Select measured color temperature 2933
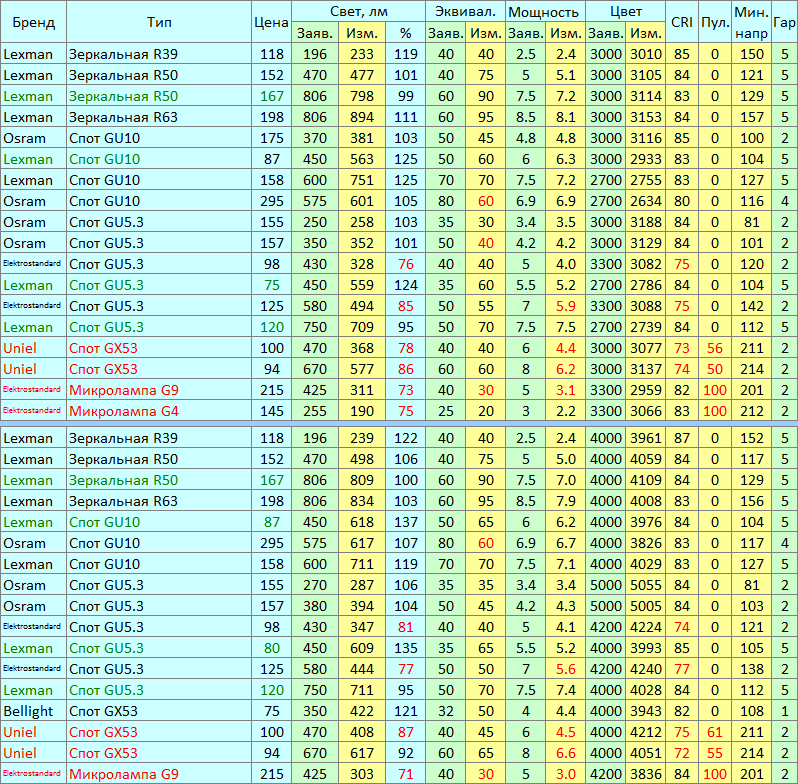 click(x=645, y=159)
